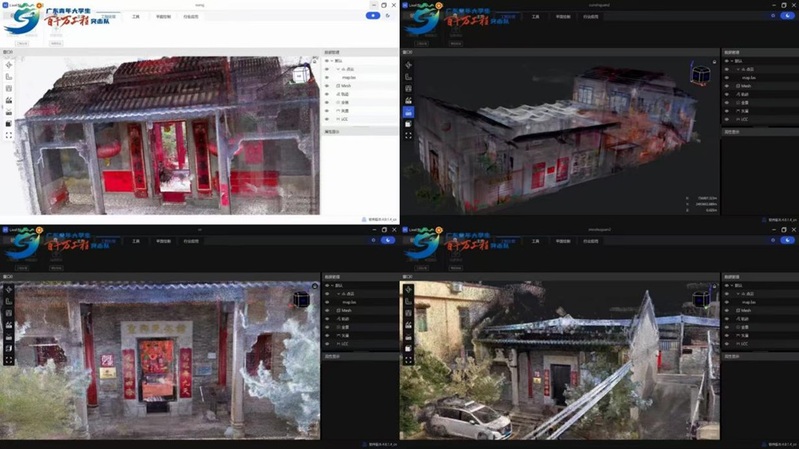
Task: Select the L-shaped measure tool in long-building window
Action: click(x=408, y=77)
